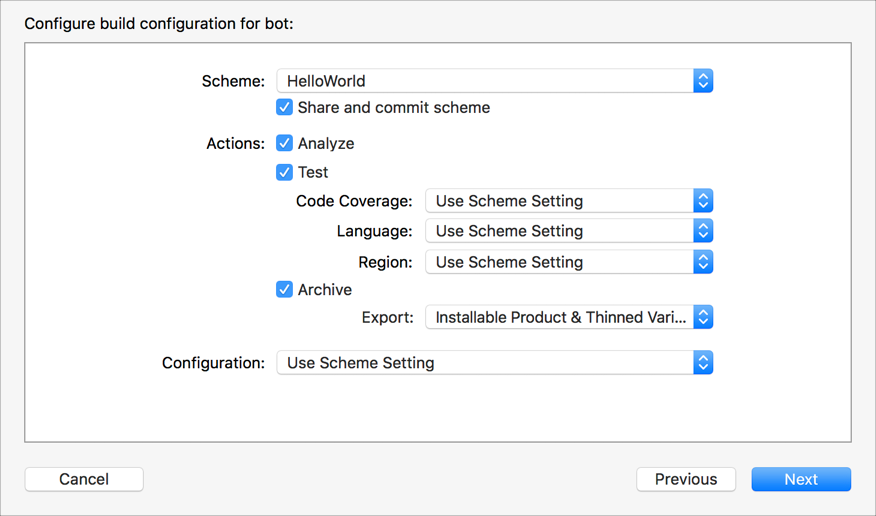Click the blue arrows on Language popup
Viewport: 876px width, 516px height.
coord(703,231)
